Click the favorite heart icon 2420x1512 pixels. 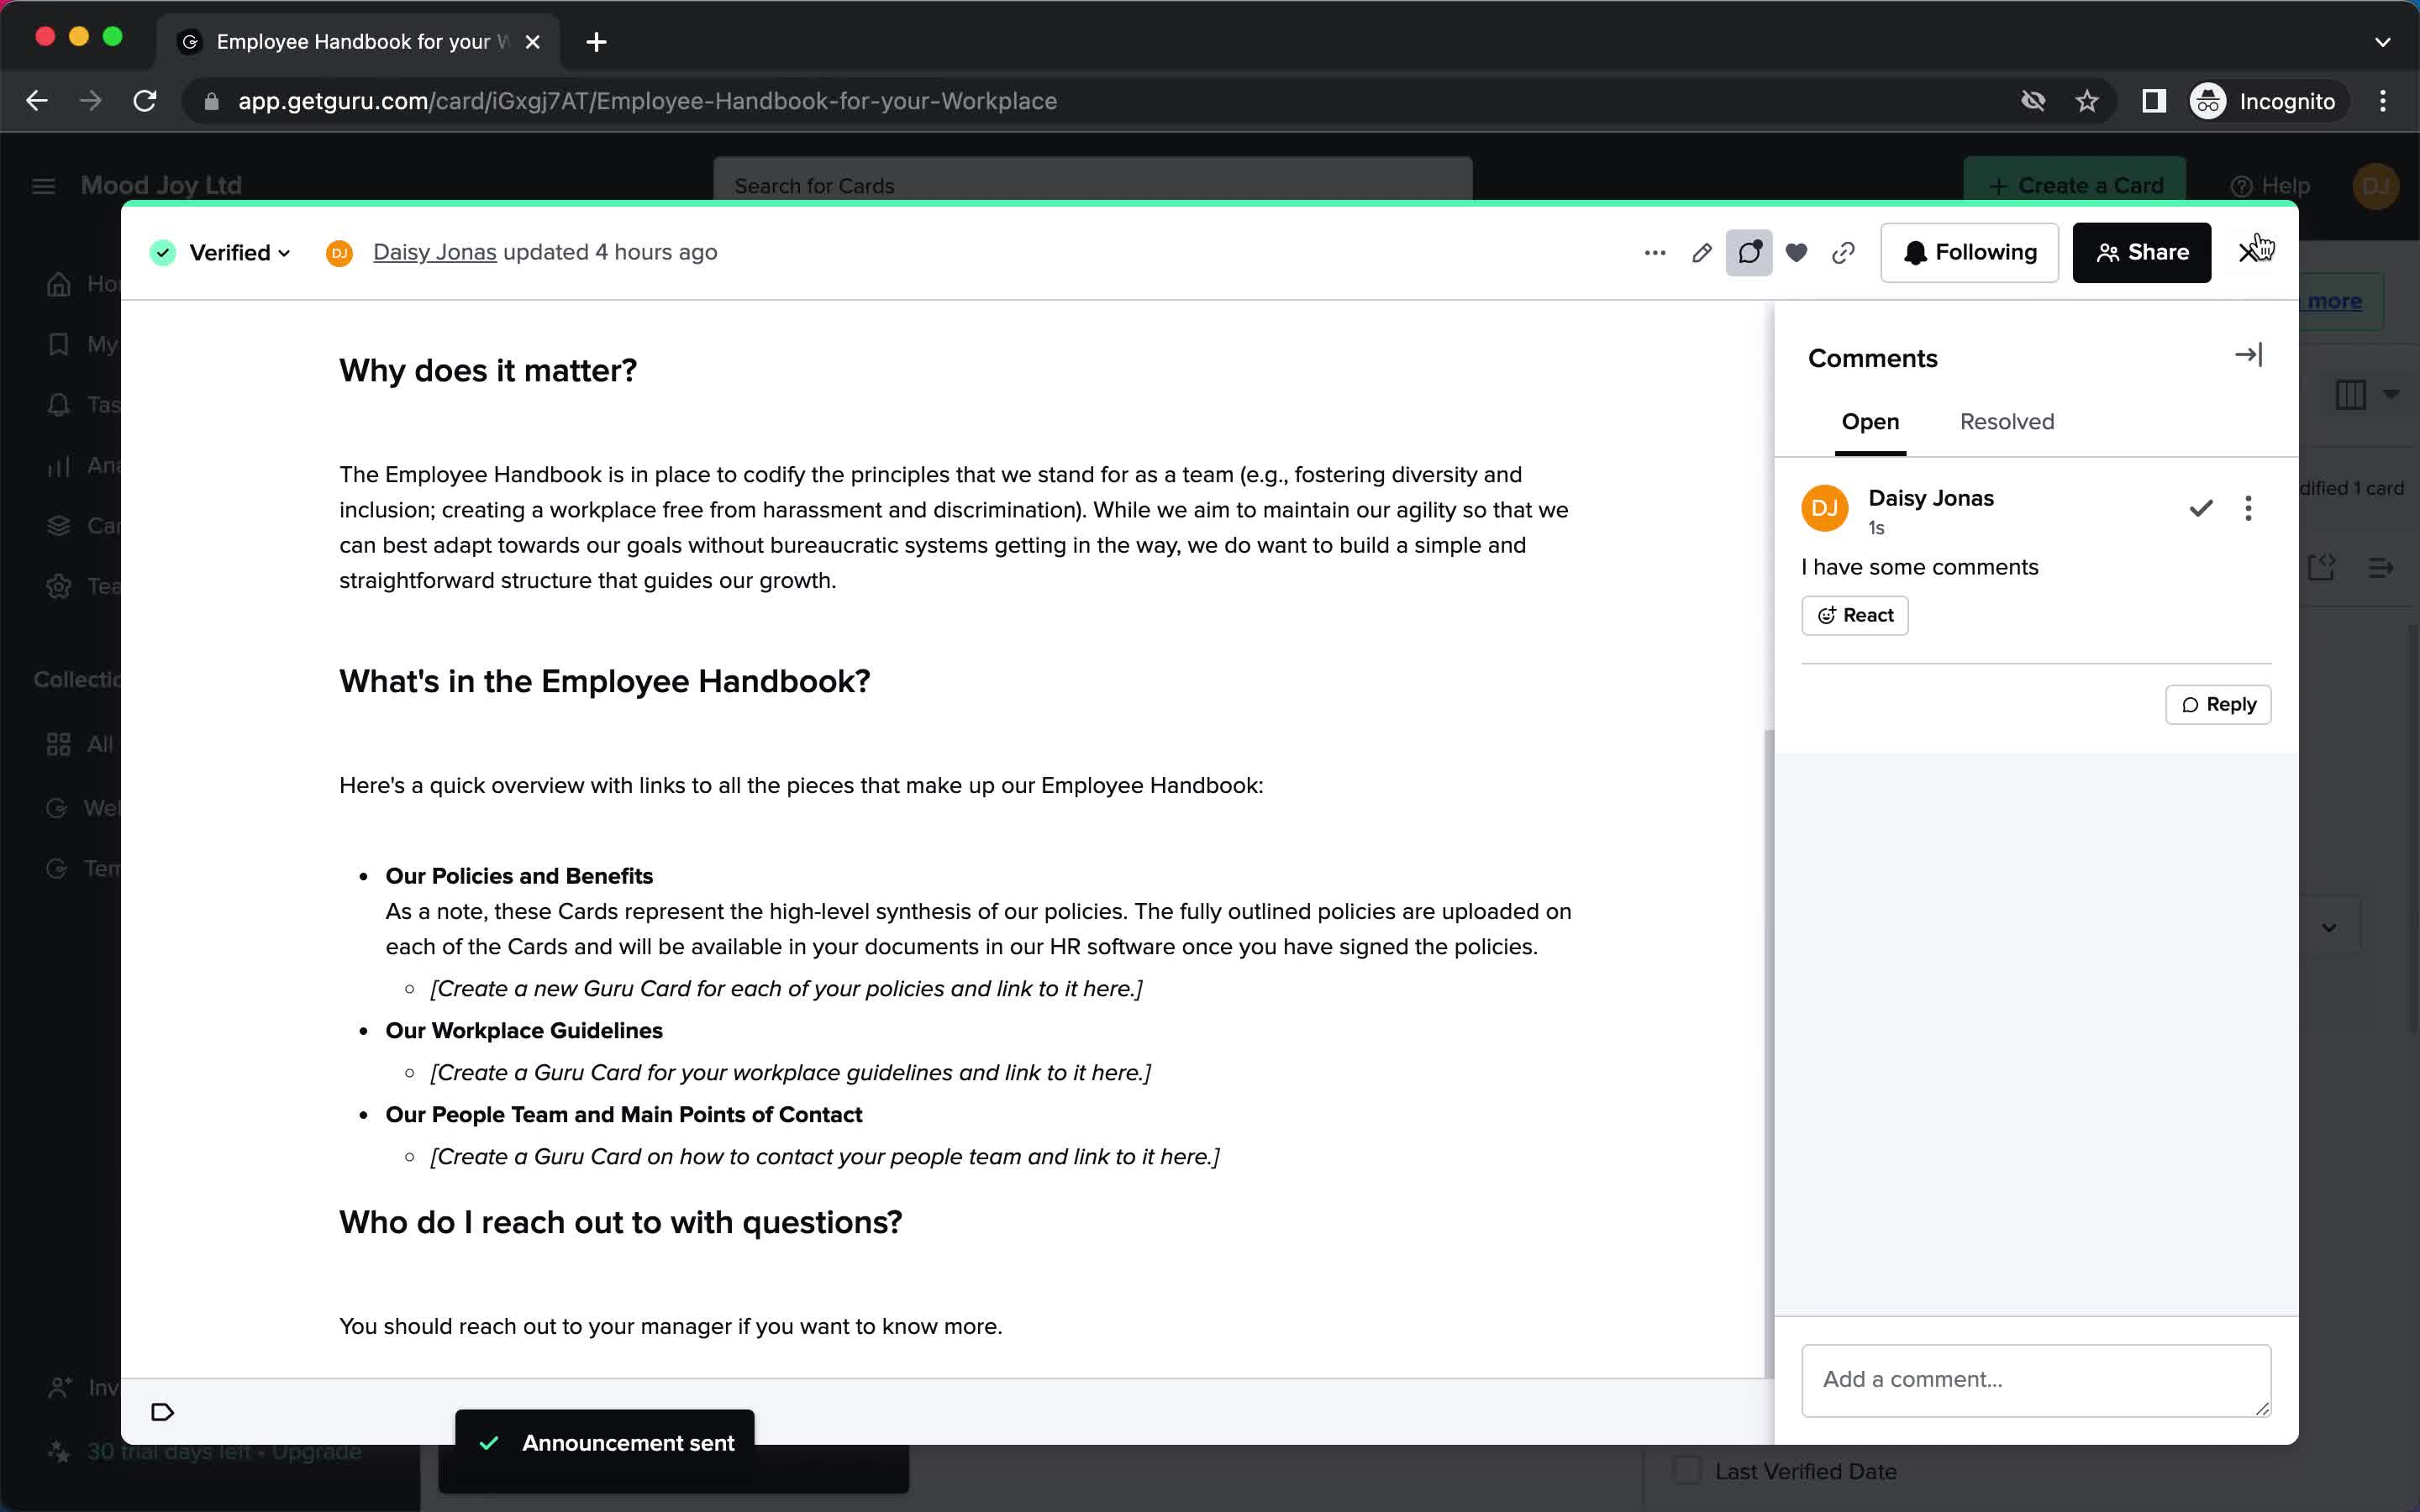tap(1797, 253)
